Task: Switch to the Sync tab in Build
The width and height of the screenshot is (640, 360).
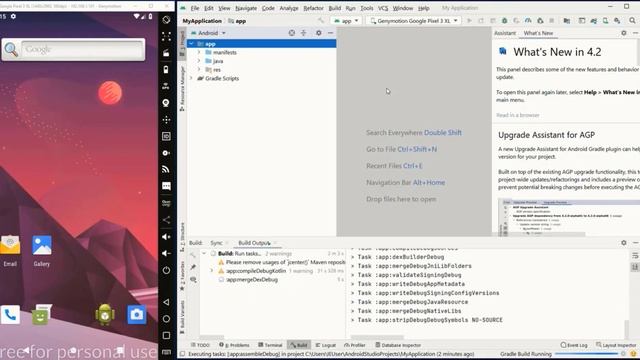Action: [216, 243]
